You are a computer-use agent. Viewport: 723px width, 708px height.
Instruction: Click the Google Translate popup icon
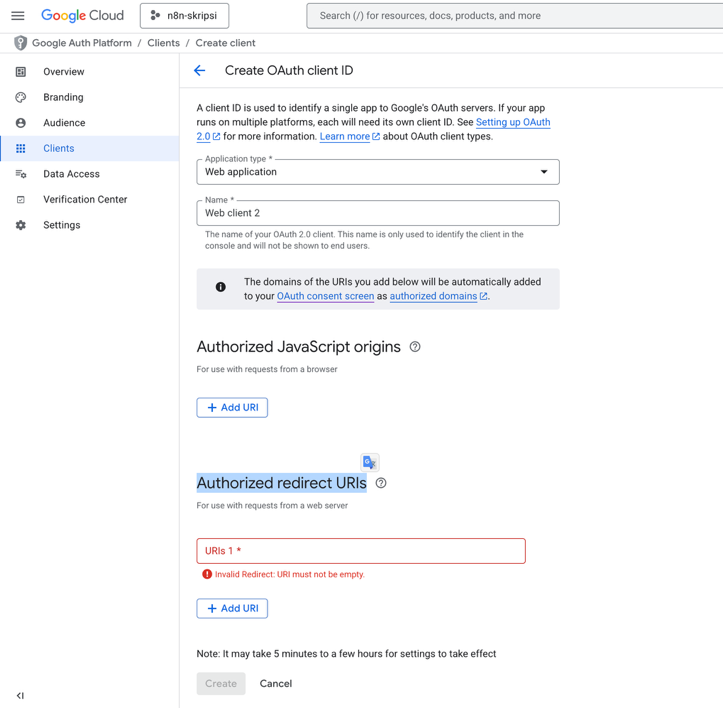click(x=370, y=462)
